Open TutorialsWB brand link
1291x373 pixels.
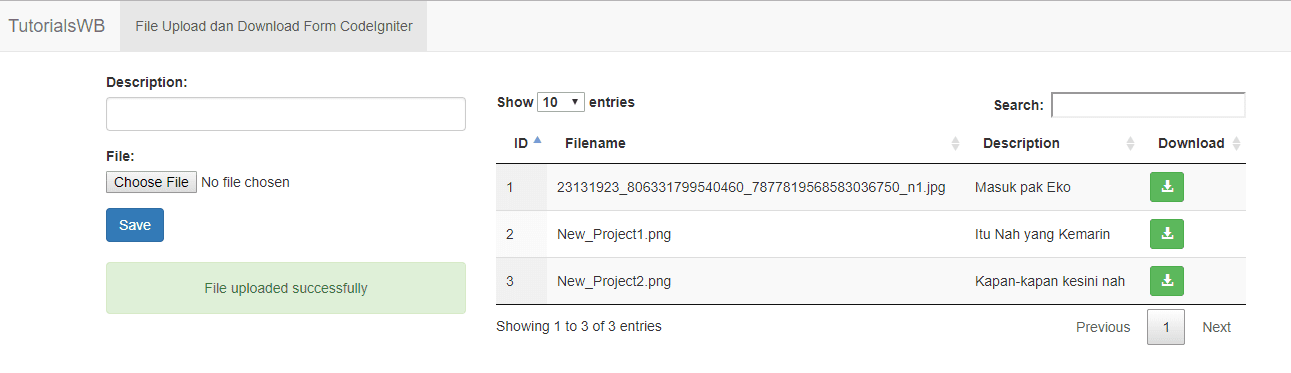point(57,26)
